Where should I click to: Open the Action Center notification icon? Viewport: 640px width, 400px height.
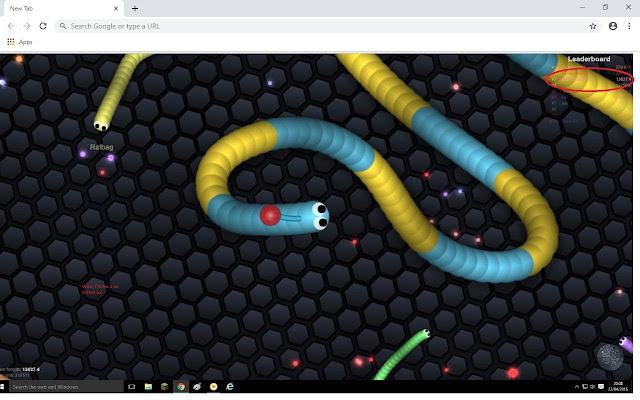(x=601, y=387)
